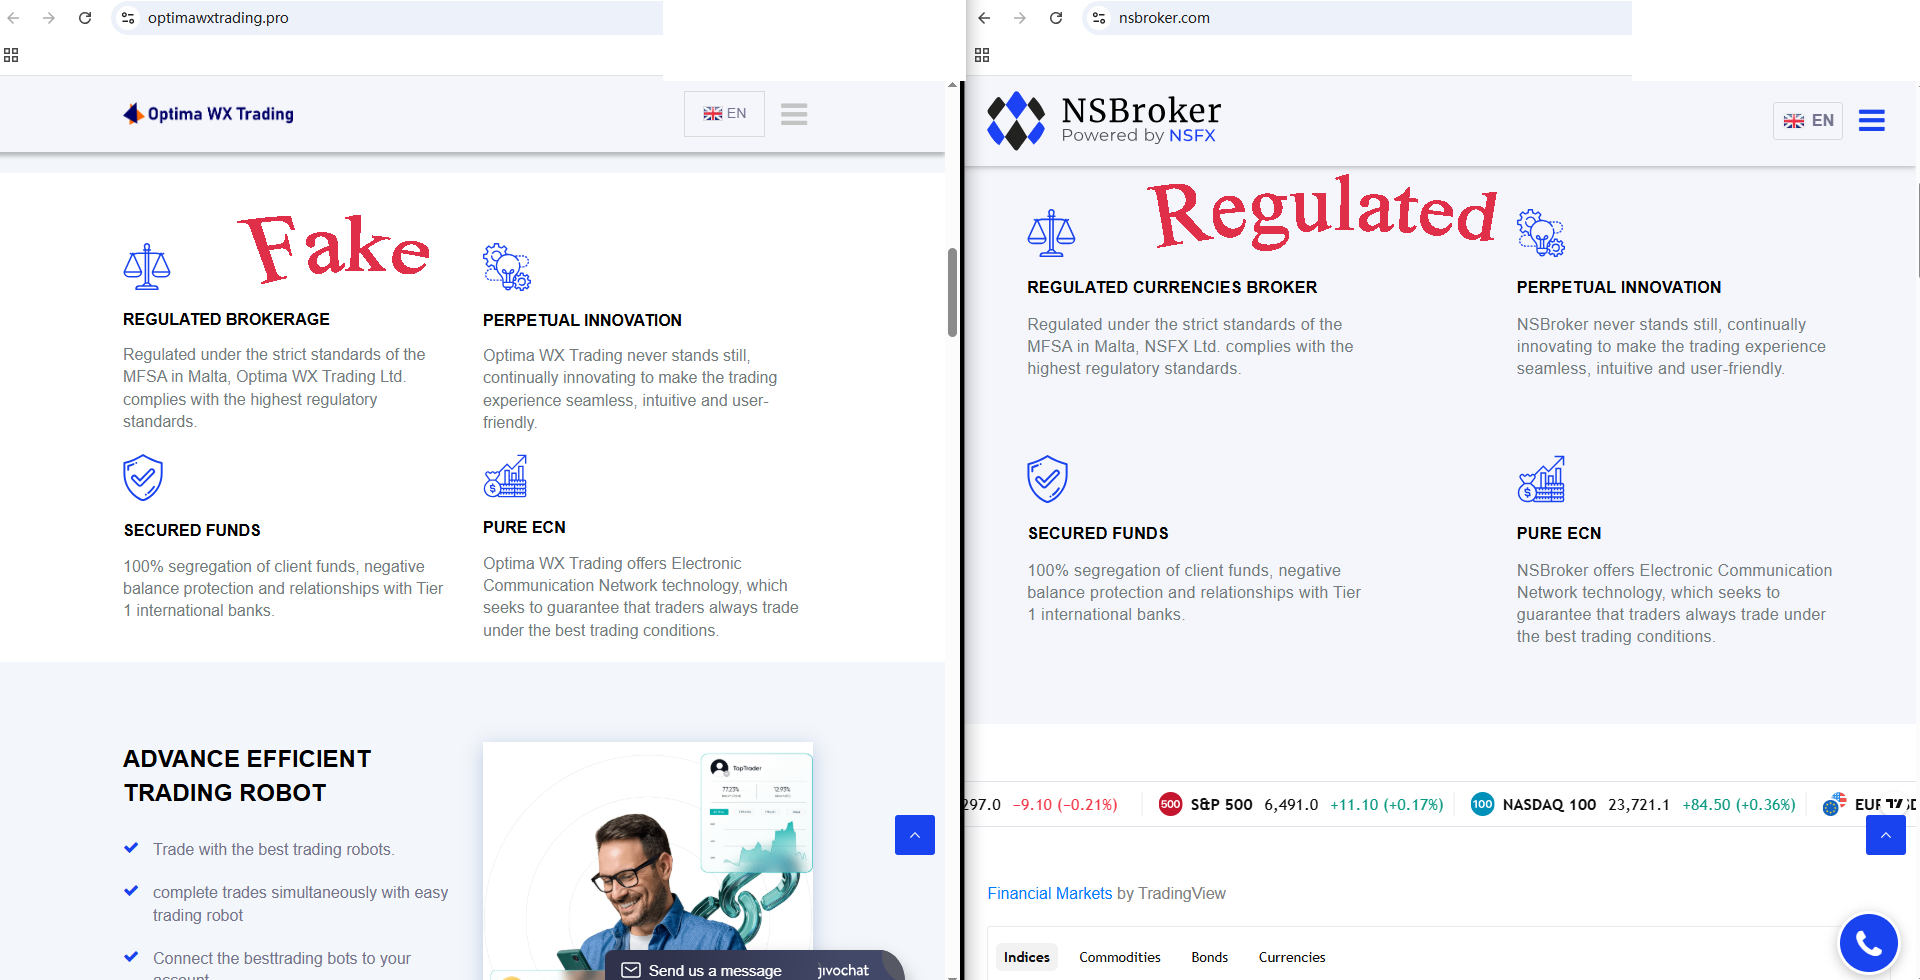Screen dimensions: 1920x980
Task: Click the Optima WX Trading logo
Action: pyautogui.click(x=208, y=114)
